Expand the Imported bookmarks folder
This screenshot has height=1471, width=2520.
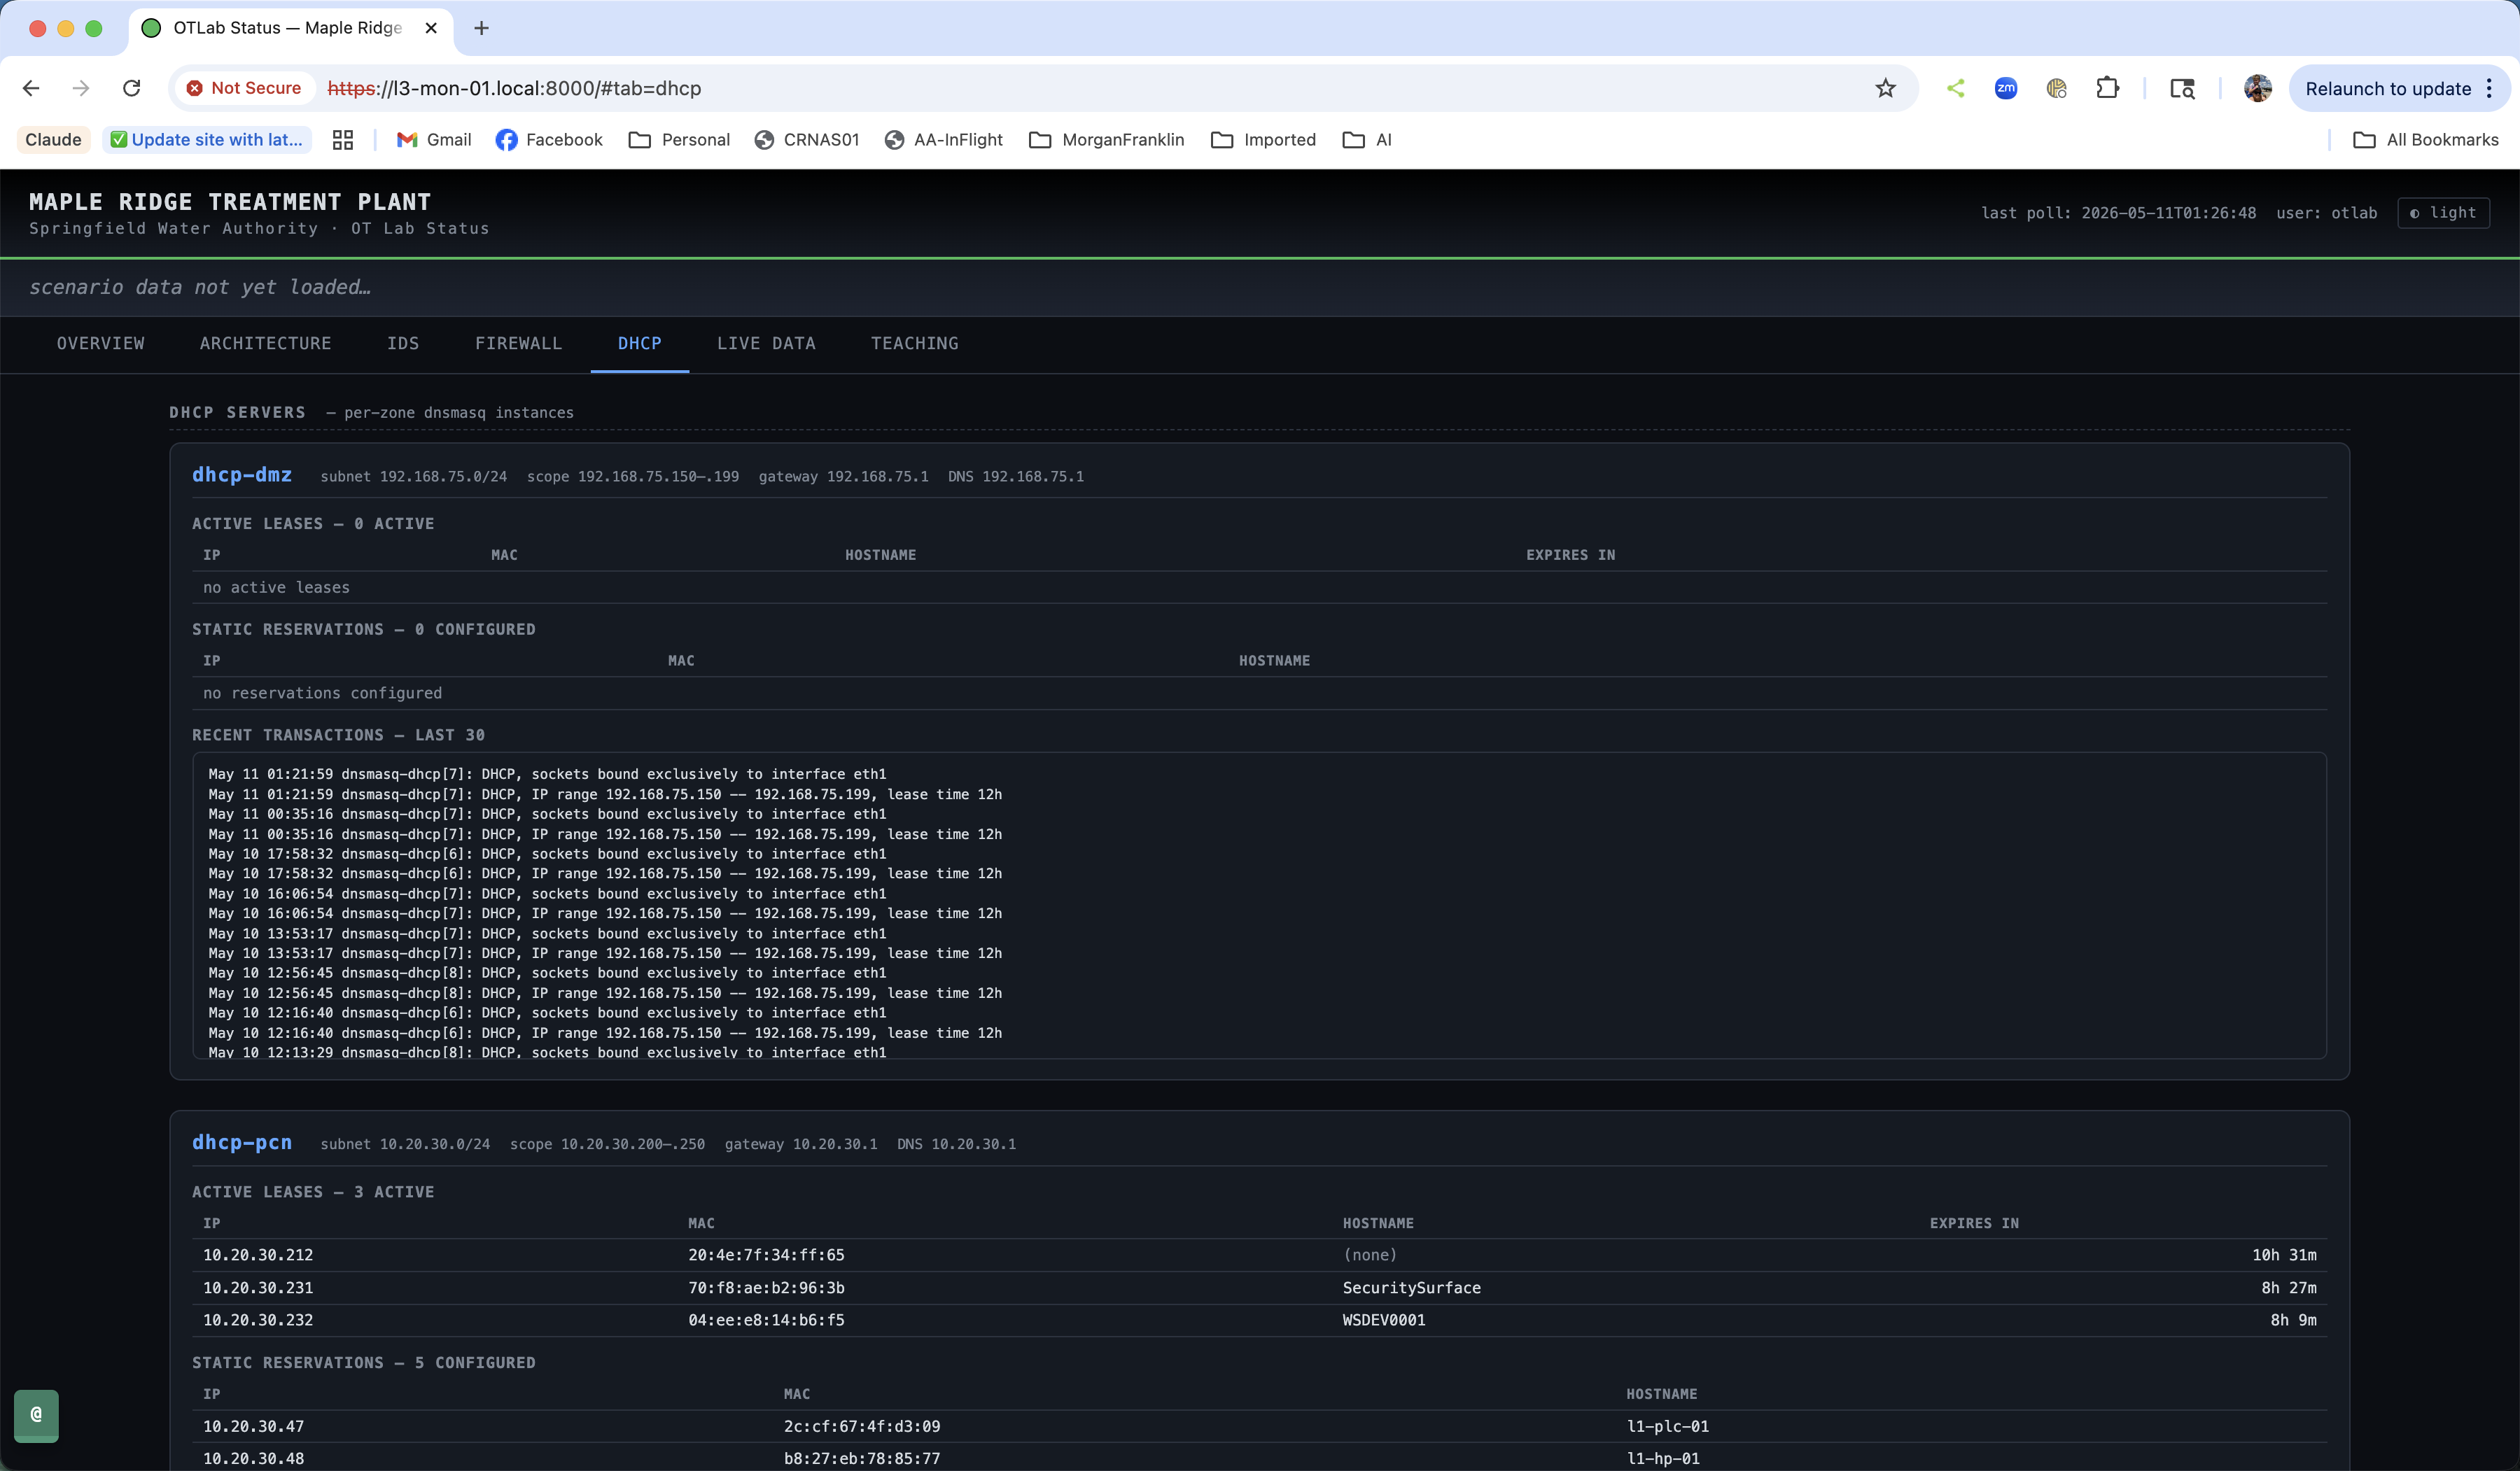click(1263, 140)
